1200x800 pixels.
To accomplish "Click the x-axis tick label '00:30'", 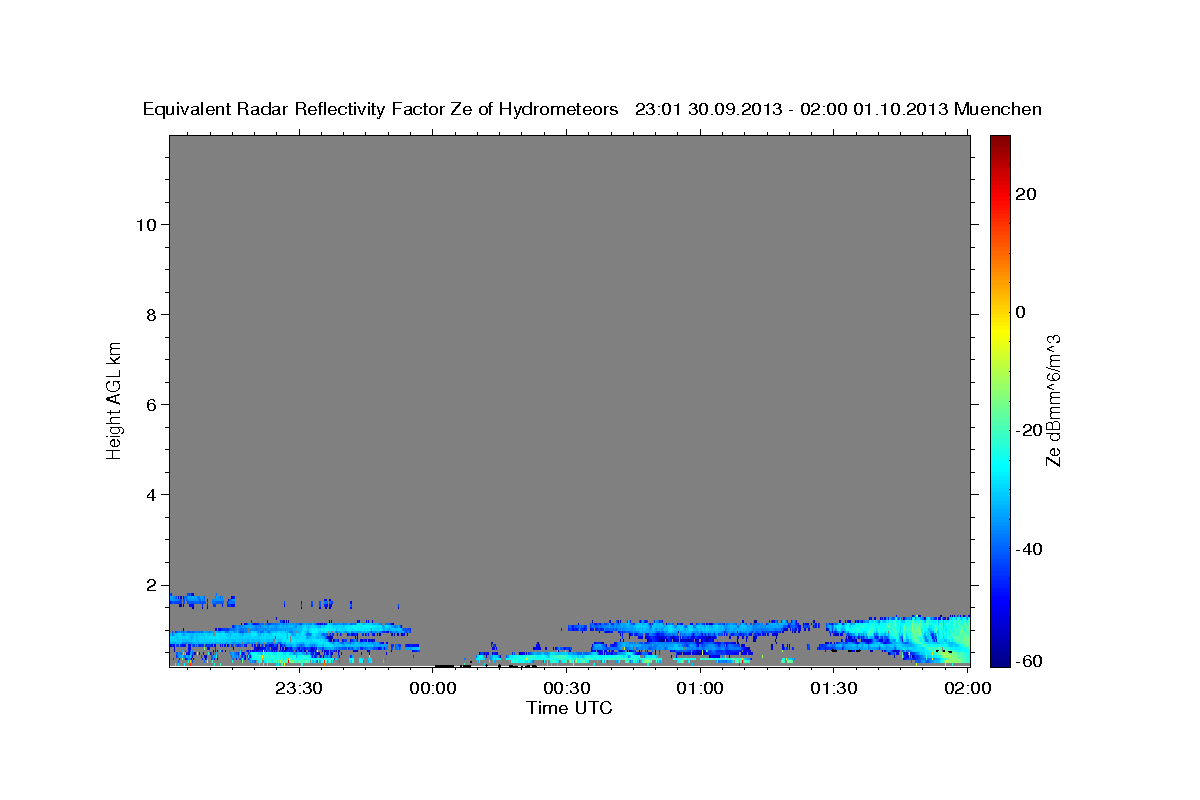I will [566, 688].
